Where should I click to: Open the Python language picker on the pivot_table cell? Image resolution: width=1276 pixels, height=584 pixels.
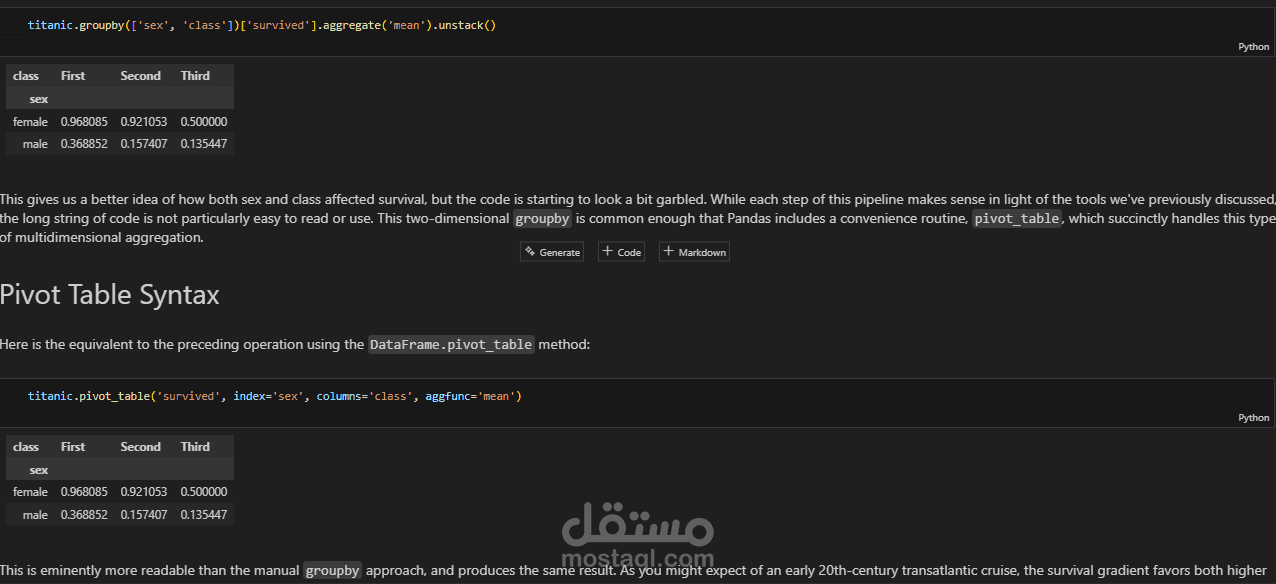click(1252, 417)
